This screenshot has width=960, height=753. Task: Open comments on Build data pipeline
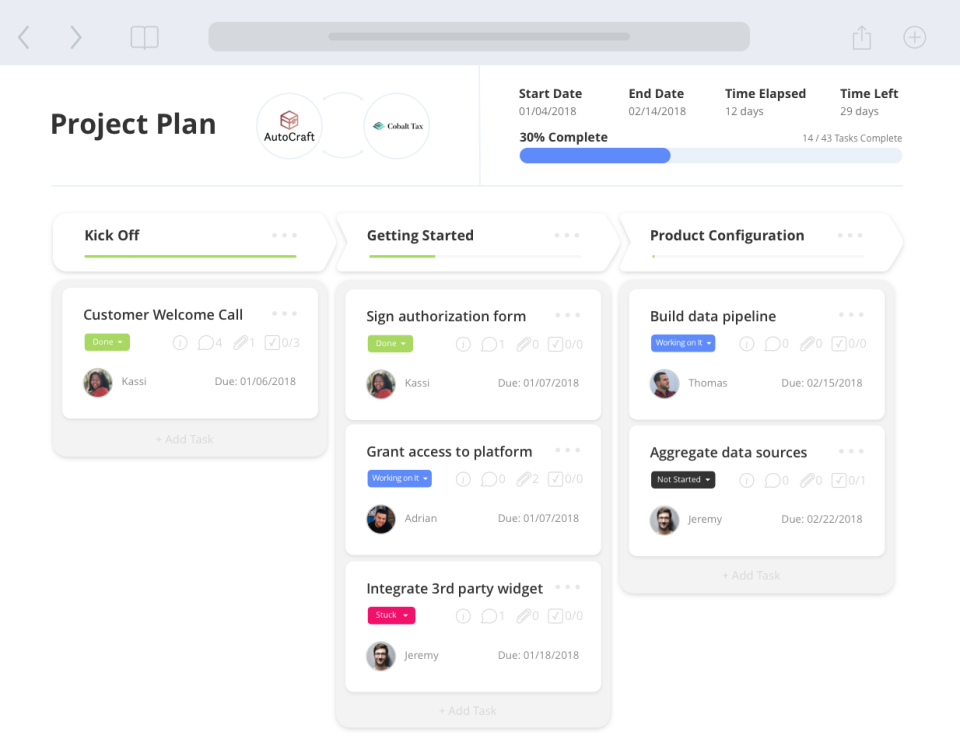[x=776, y=344]
